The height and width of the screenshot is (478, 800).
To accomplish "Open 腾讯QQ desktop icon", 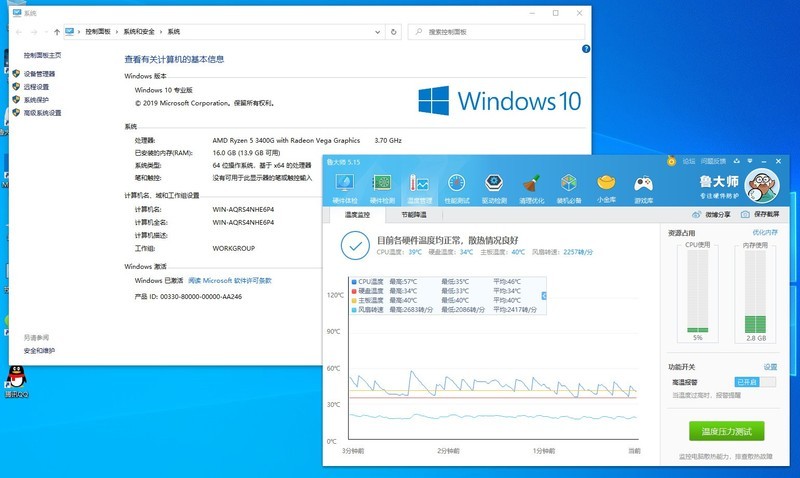I will (16, 381).
